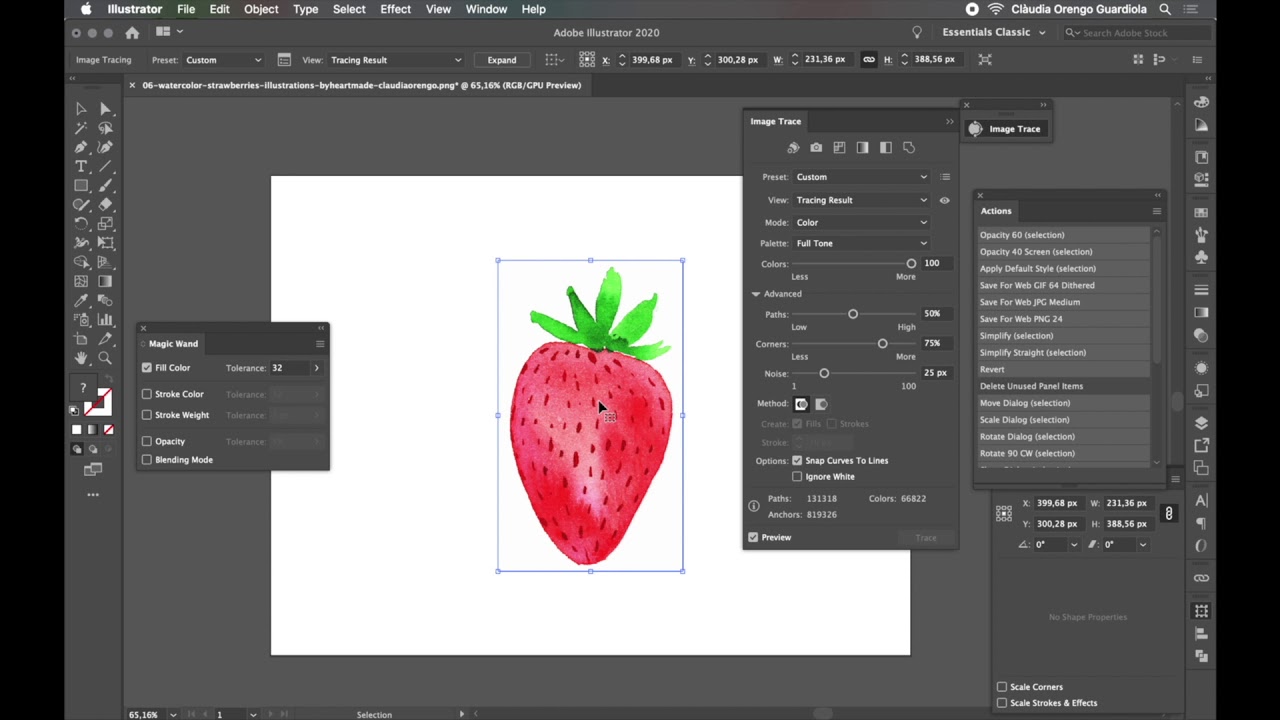
Task: Open control bar View Tracing Result dropdown
Action: (x=396, y=60)
